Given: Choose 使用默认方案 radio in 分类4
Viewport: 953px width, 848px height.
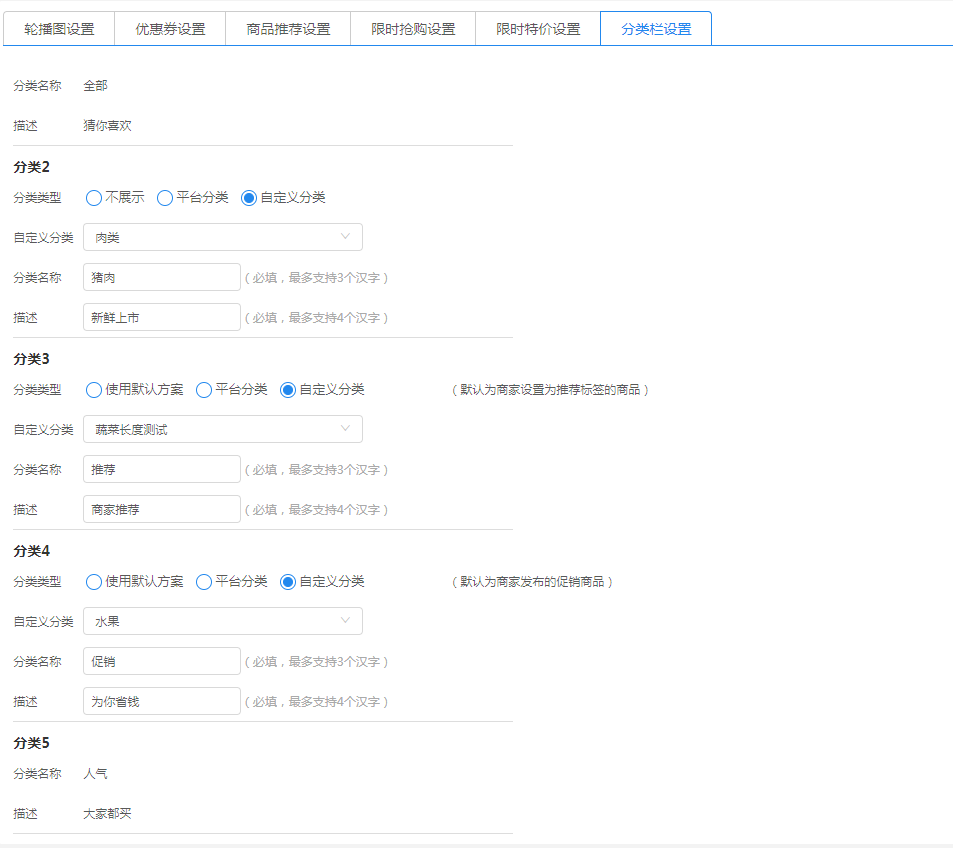Looking at the screenshot, I should [94, 582].
